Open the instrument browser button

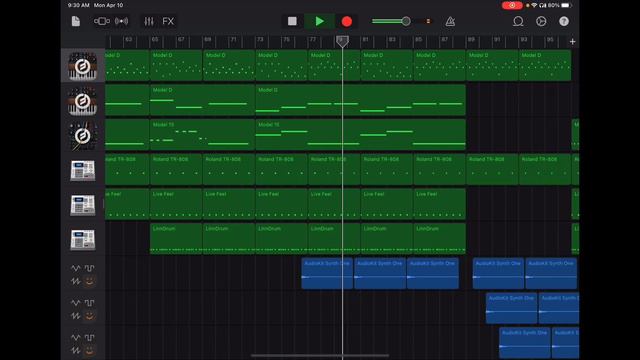tap(102, 21)
